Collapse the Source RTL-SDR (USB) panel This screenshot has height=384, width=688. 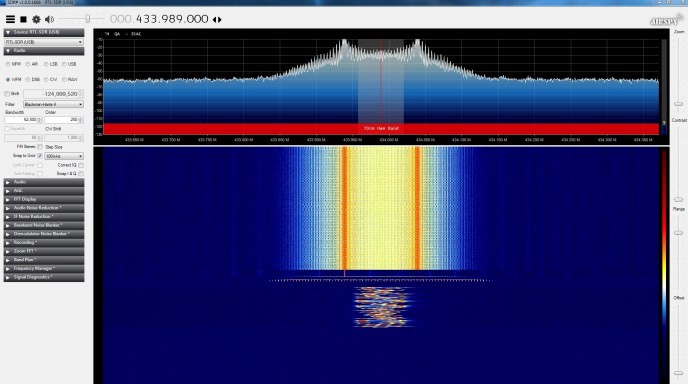click(x=44, y=32)
